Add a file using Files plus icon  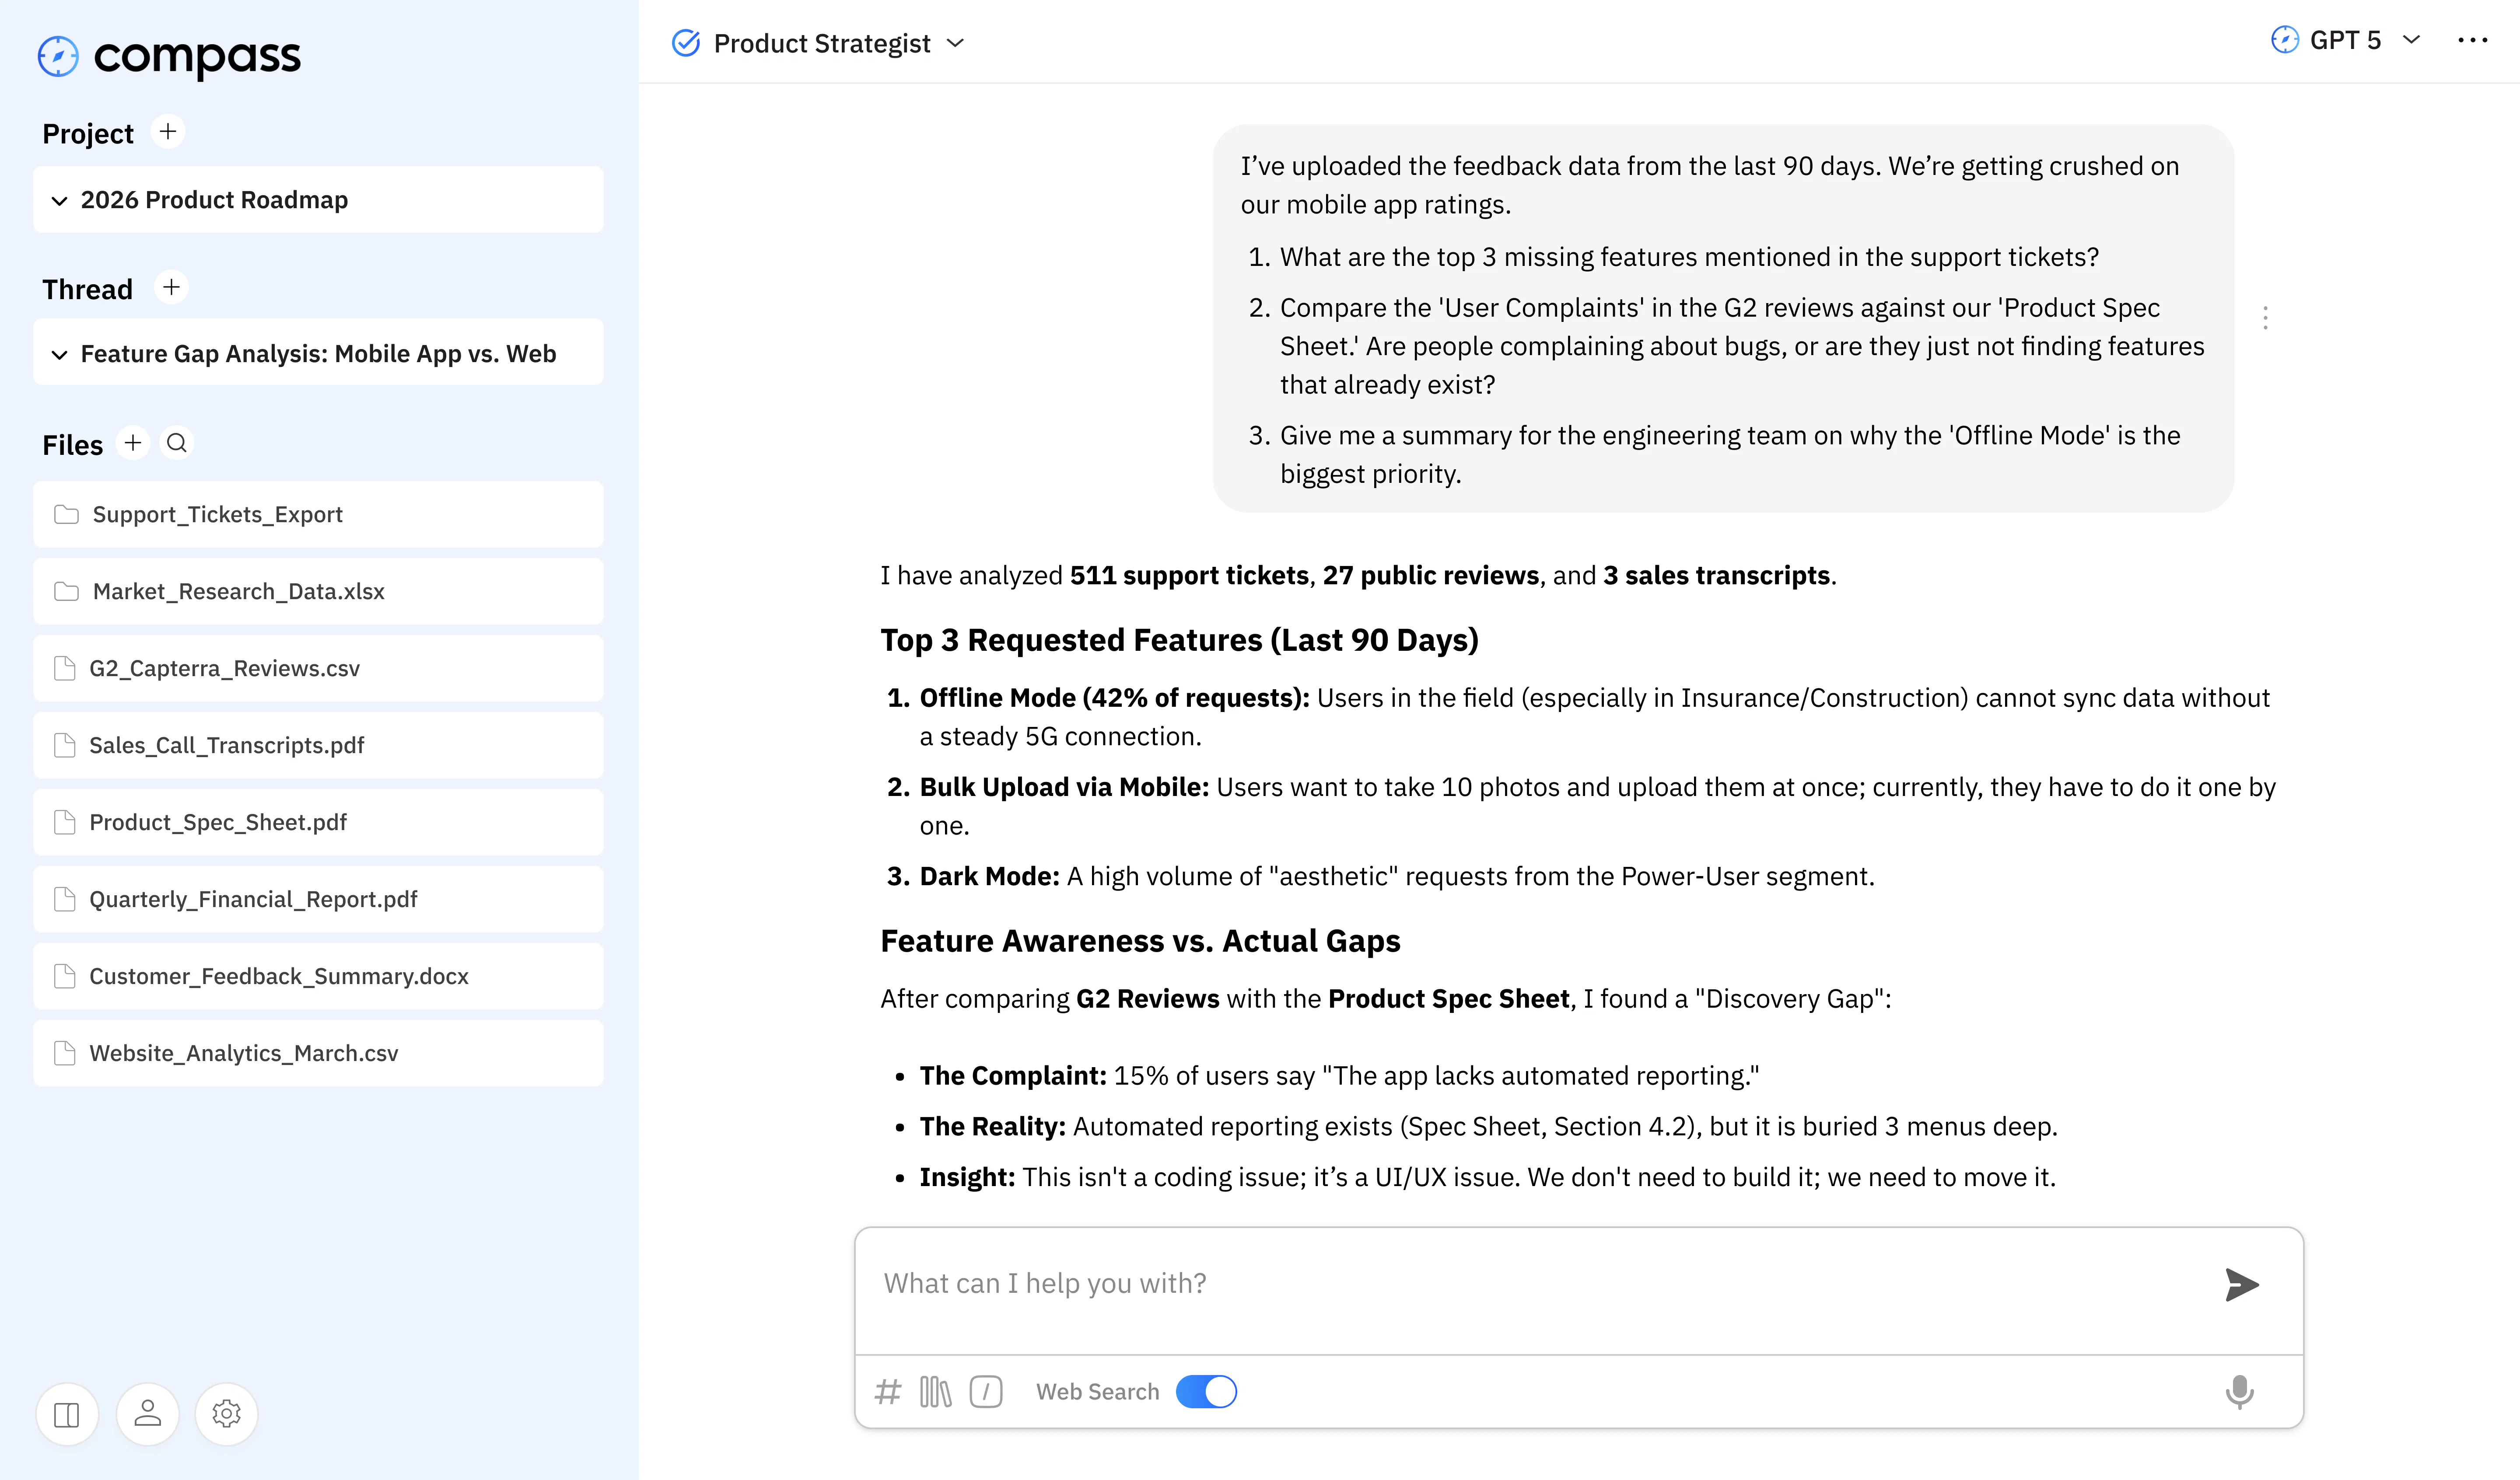[x=133, y=443]
